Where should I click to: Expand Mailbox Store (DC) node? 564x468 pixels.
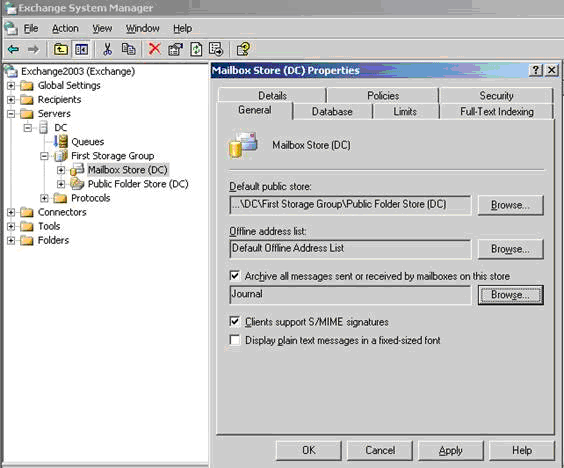pyautogui.click(x=61, y=170)
